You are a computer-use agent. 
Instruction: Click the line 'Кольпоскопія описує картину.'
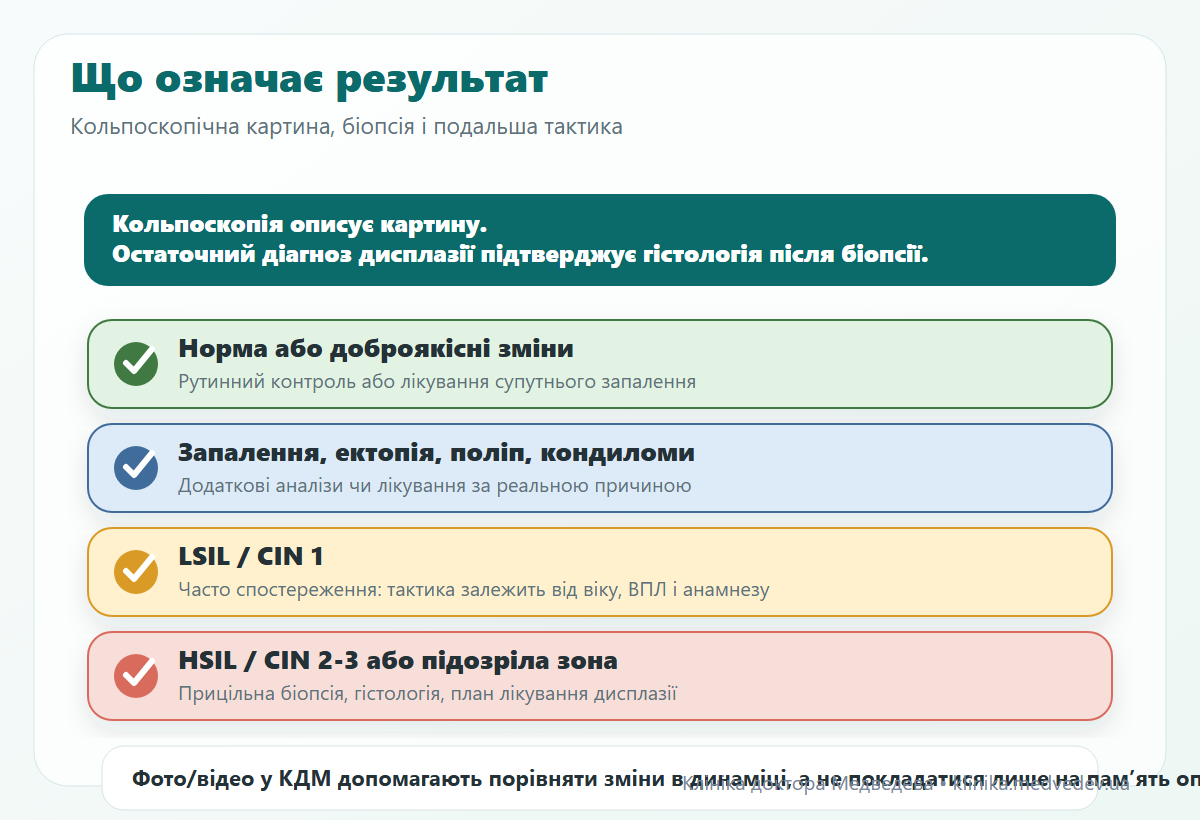click(x=299, y=224)
